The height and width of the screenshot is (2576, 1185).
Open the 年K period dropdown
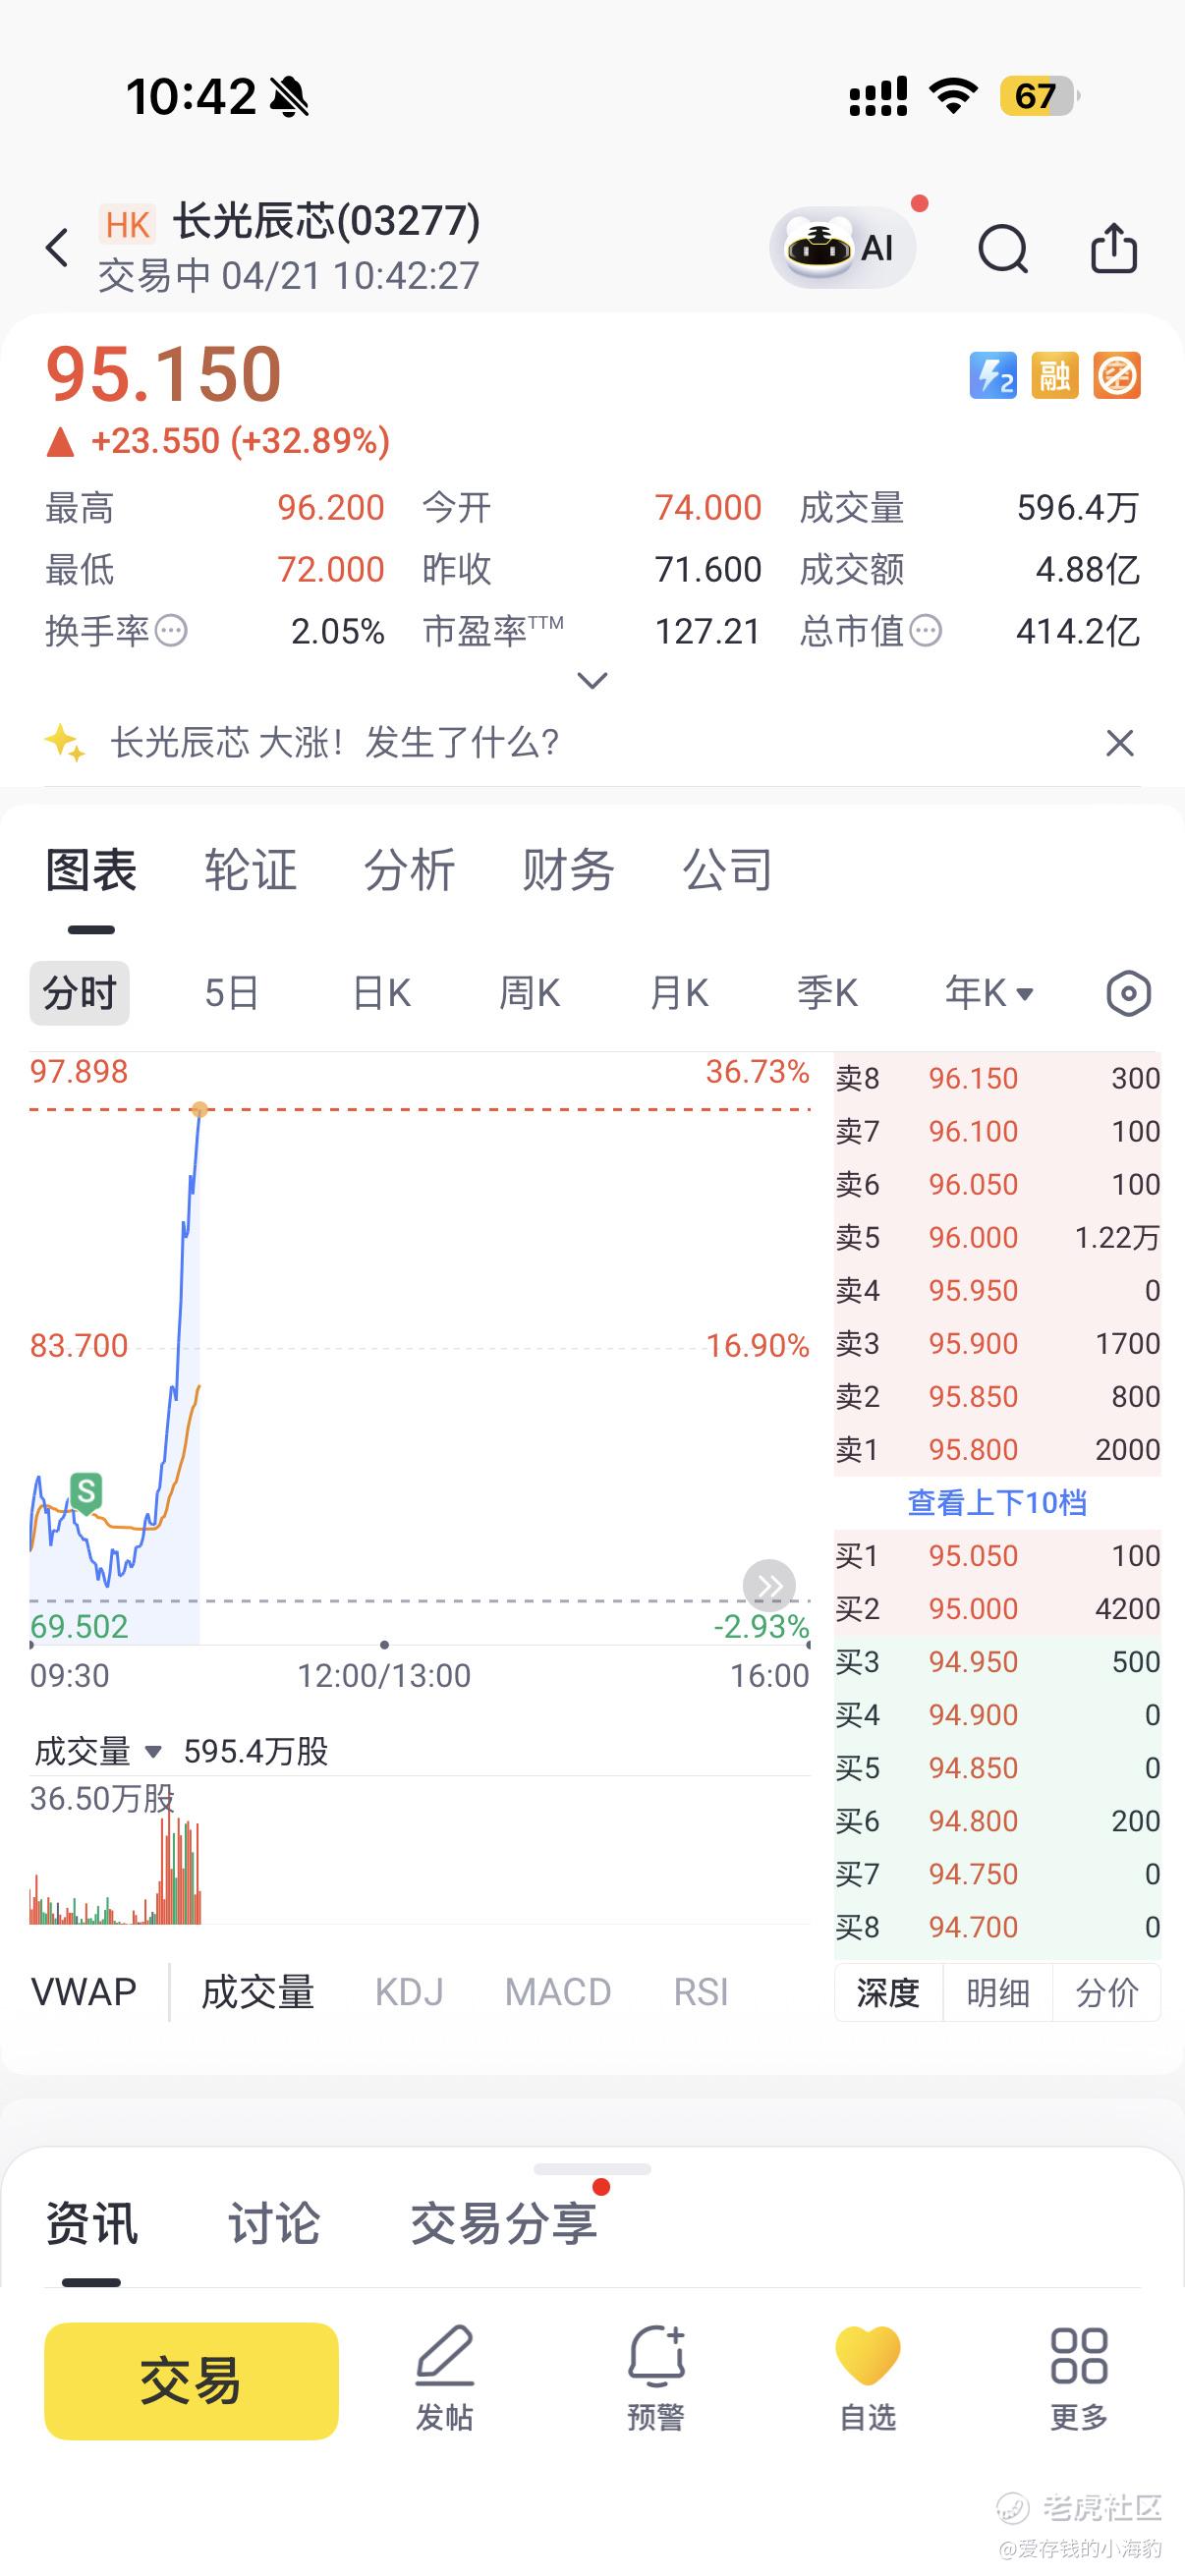[990, 993]
